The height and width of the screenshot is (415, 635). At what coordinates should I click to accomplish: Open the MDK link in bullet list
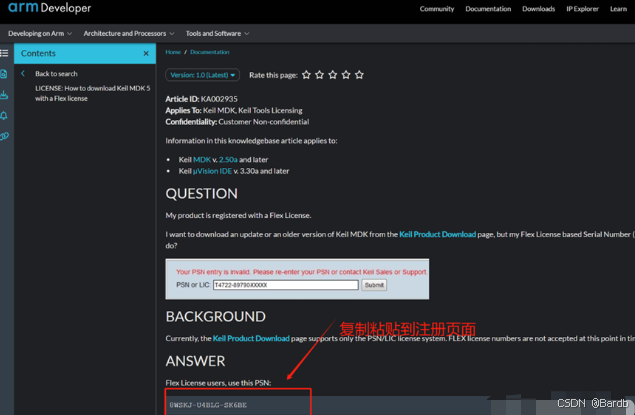[202, 160]
